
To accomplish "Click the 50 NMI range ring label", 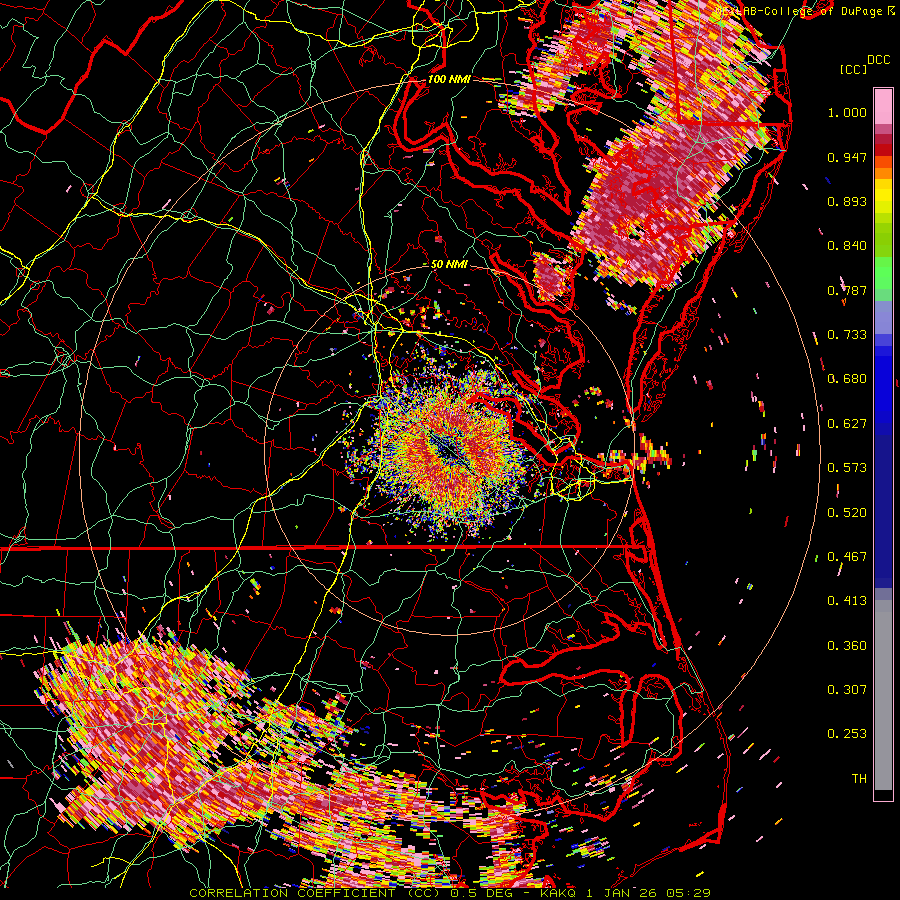I will (449, 265).
